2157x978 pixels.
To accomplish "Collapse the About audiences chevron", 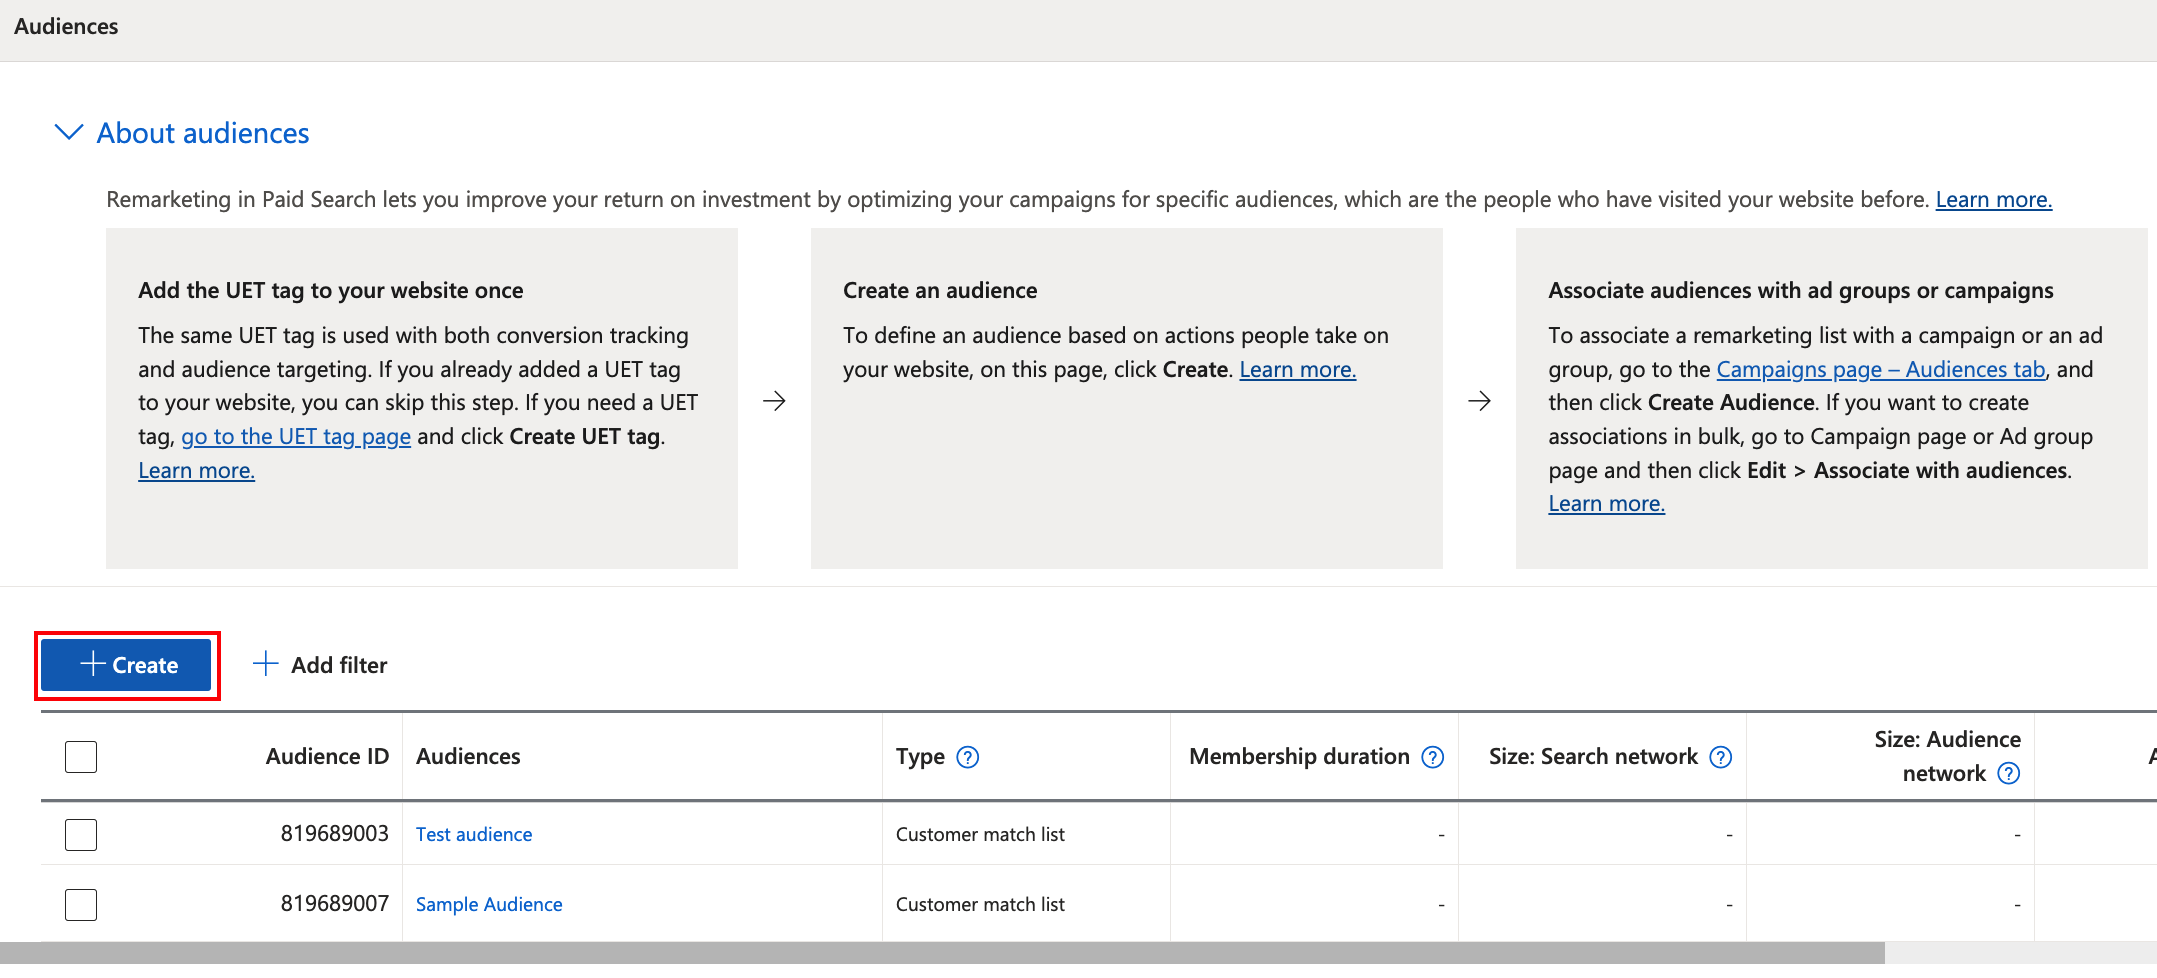I will coord(68,133).
